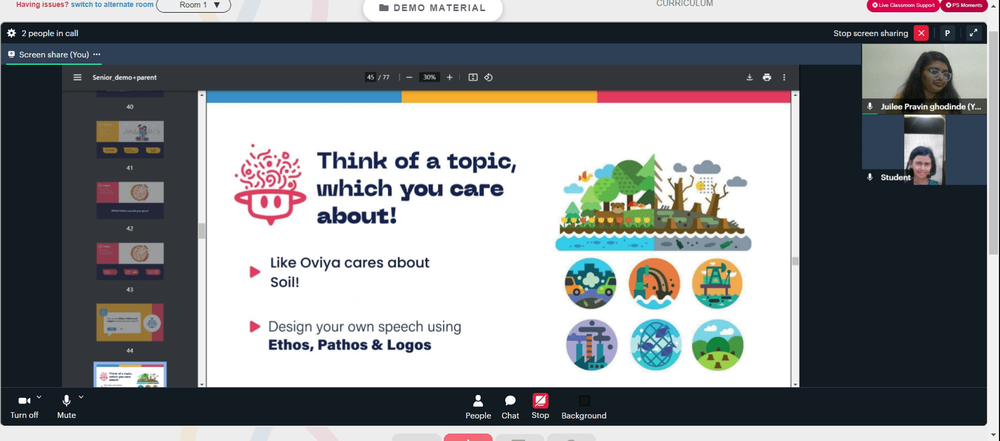This screenshot has width=1000, height=441.
Task: Enter fullscreen mode for the call
Action: point(973,33)
